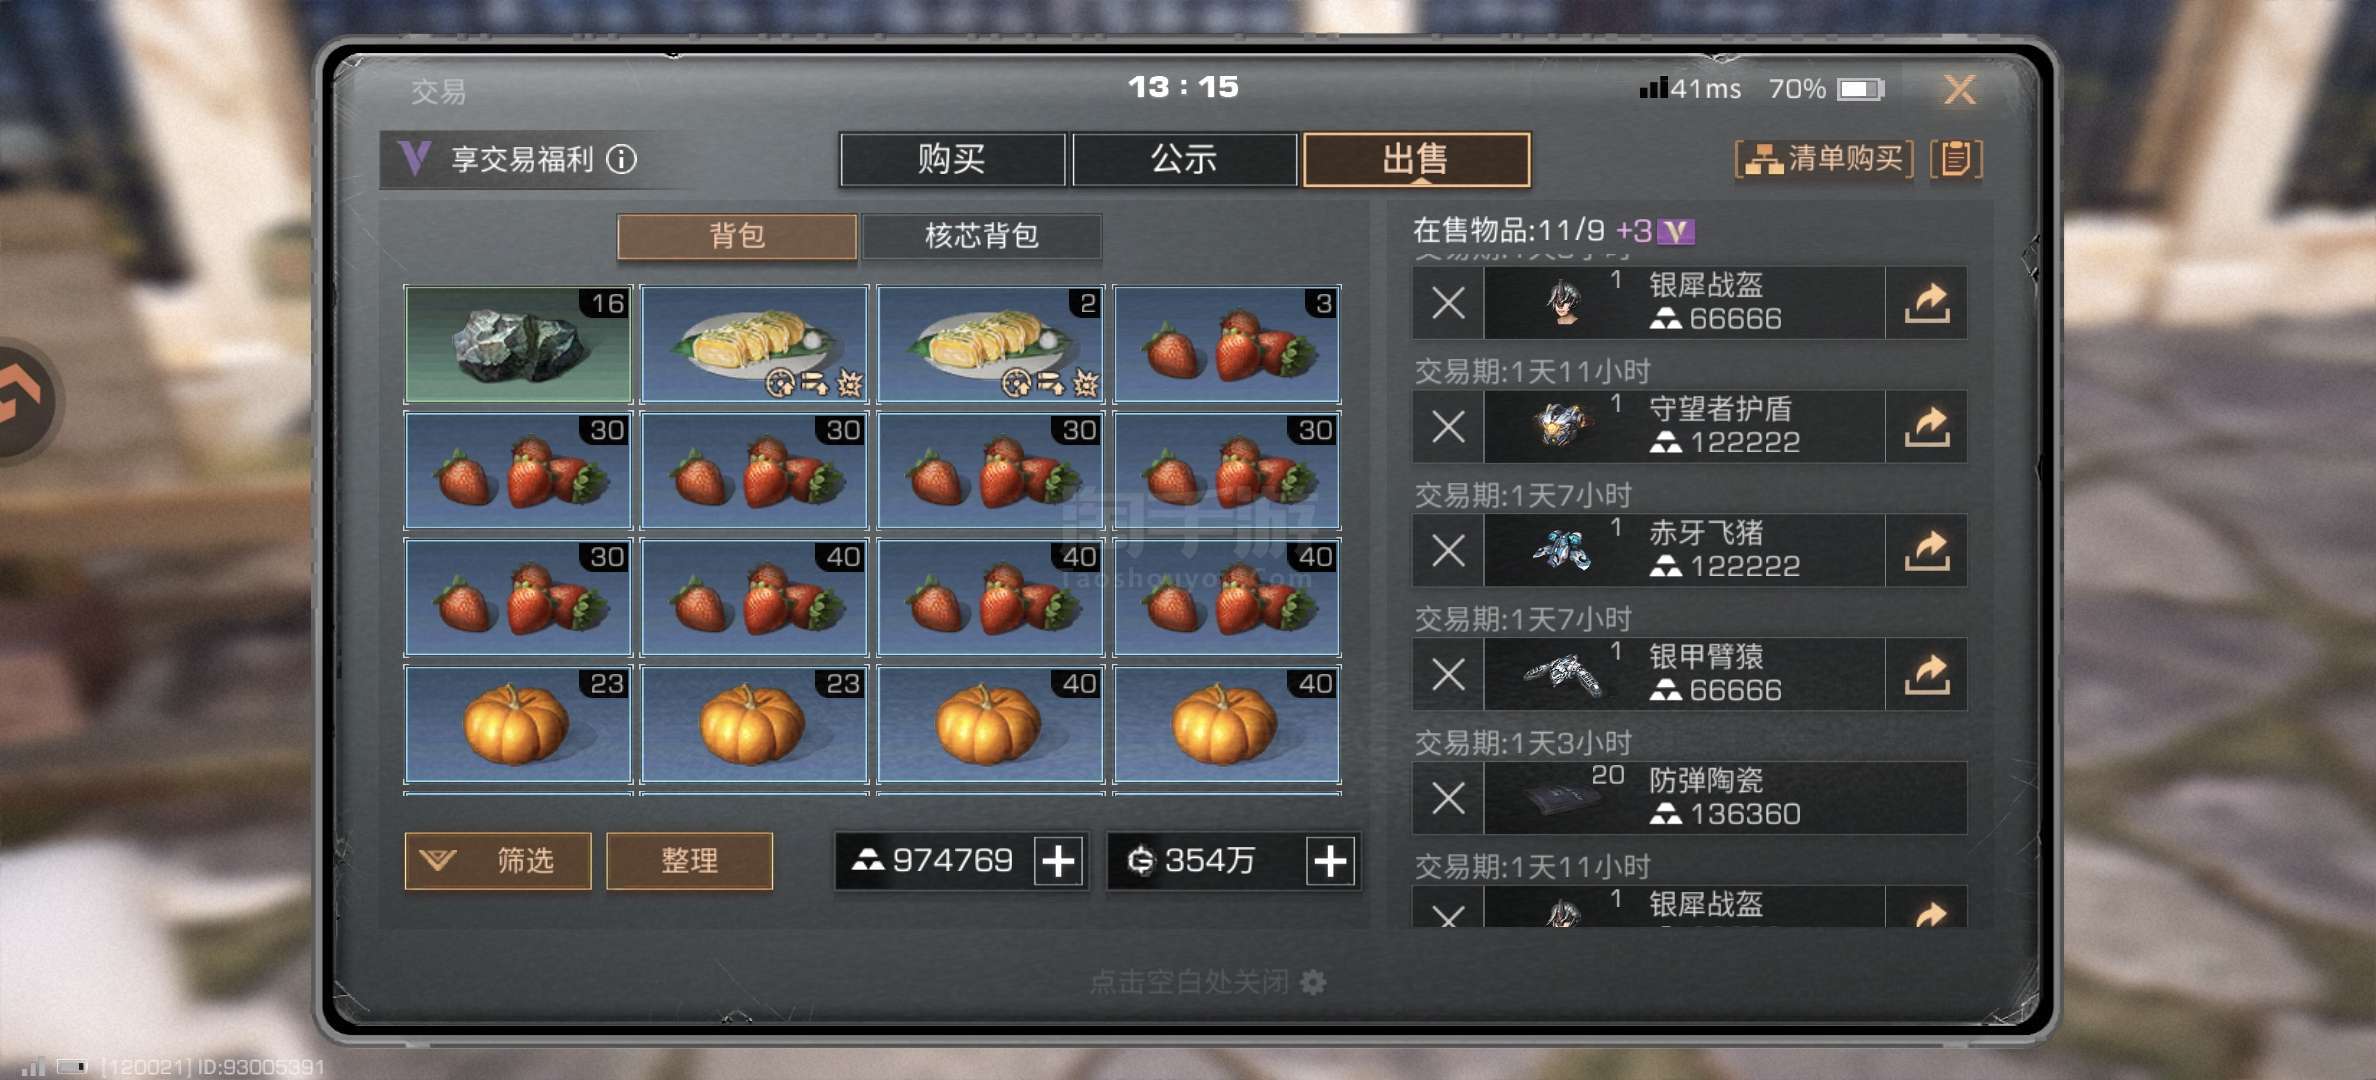Select the ore item stack of 16

pyautogui.click(x=518, y=344)
